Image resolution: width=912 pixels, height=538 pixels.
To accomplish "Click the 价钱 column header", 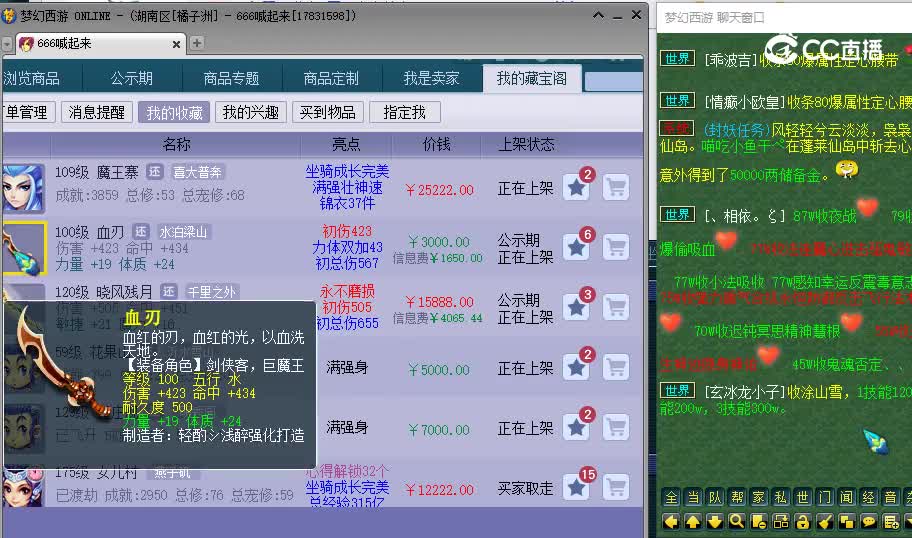I will 436,144.
